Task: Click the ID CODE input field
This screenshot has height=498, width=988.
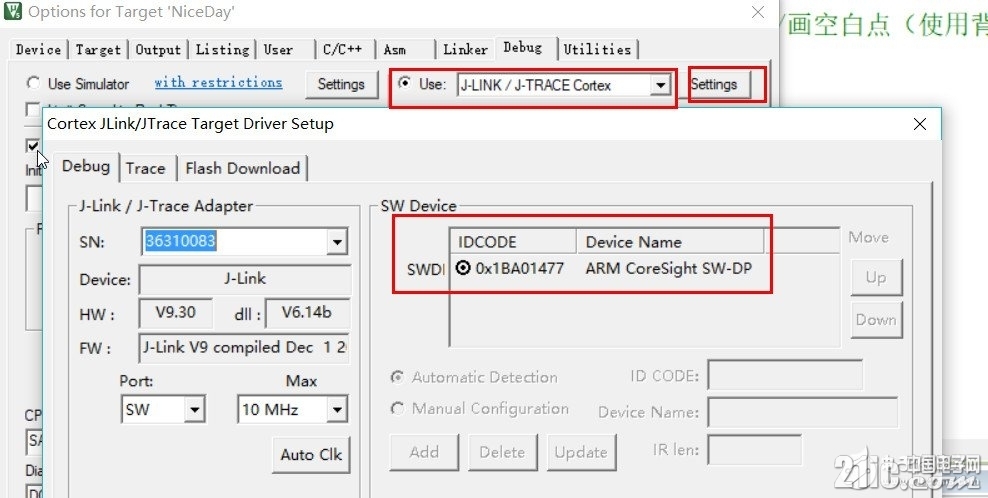Action: 785,375
